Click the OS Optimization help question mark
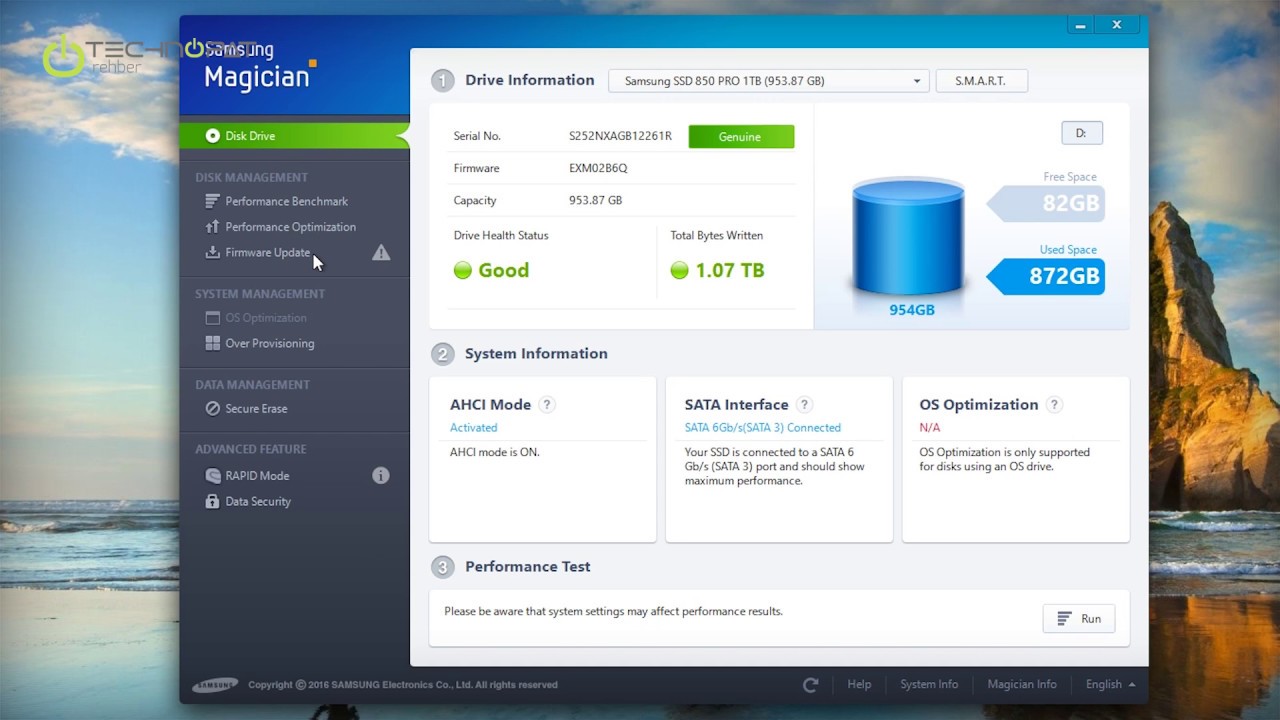Screen dimensions: 1280x720 (x=1054, y=405)
